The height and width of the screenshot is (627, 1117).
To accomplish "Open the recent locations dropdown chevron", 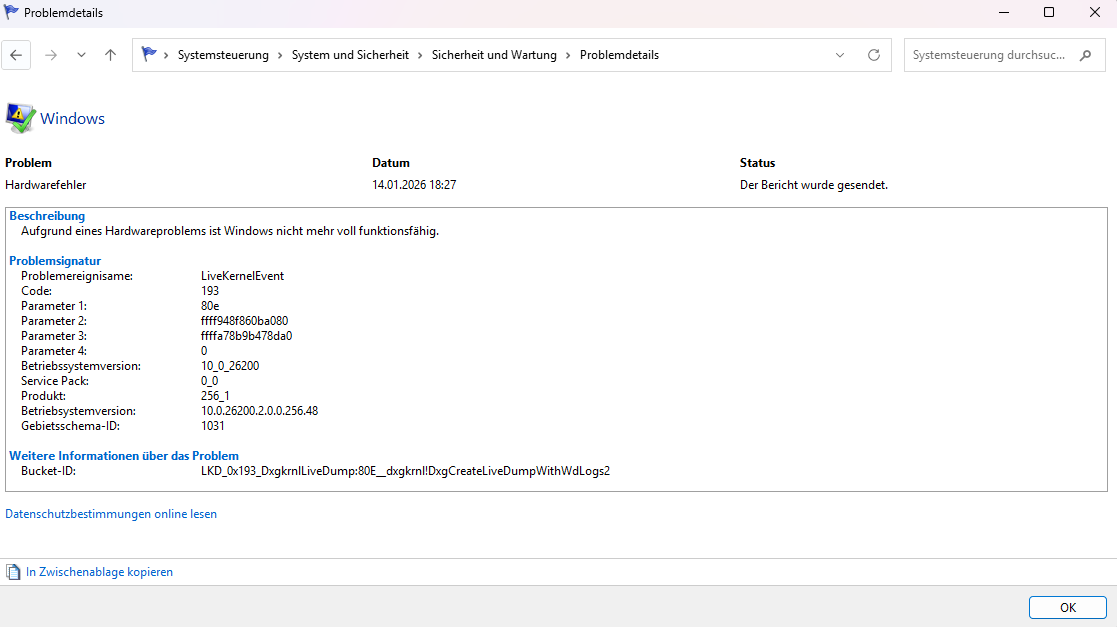I will coord(81,55).
